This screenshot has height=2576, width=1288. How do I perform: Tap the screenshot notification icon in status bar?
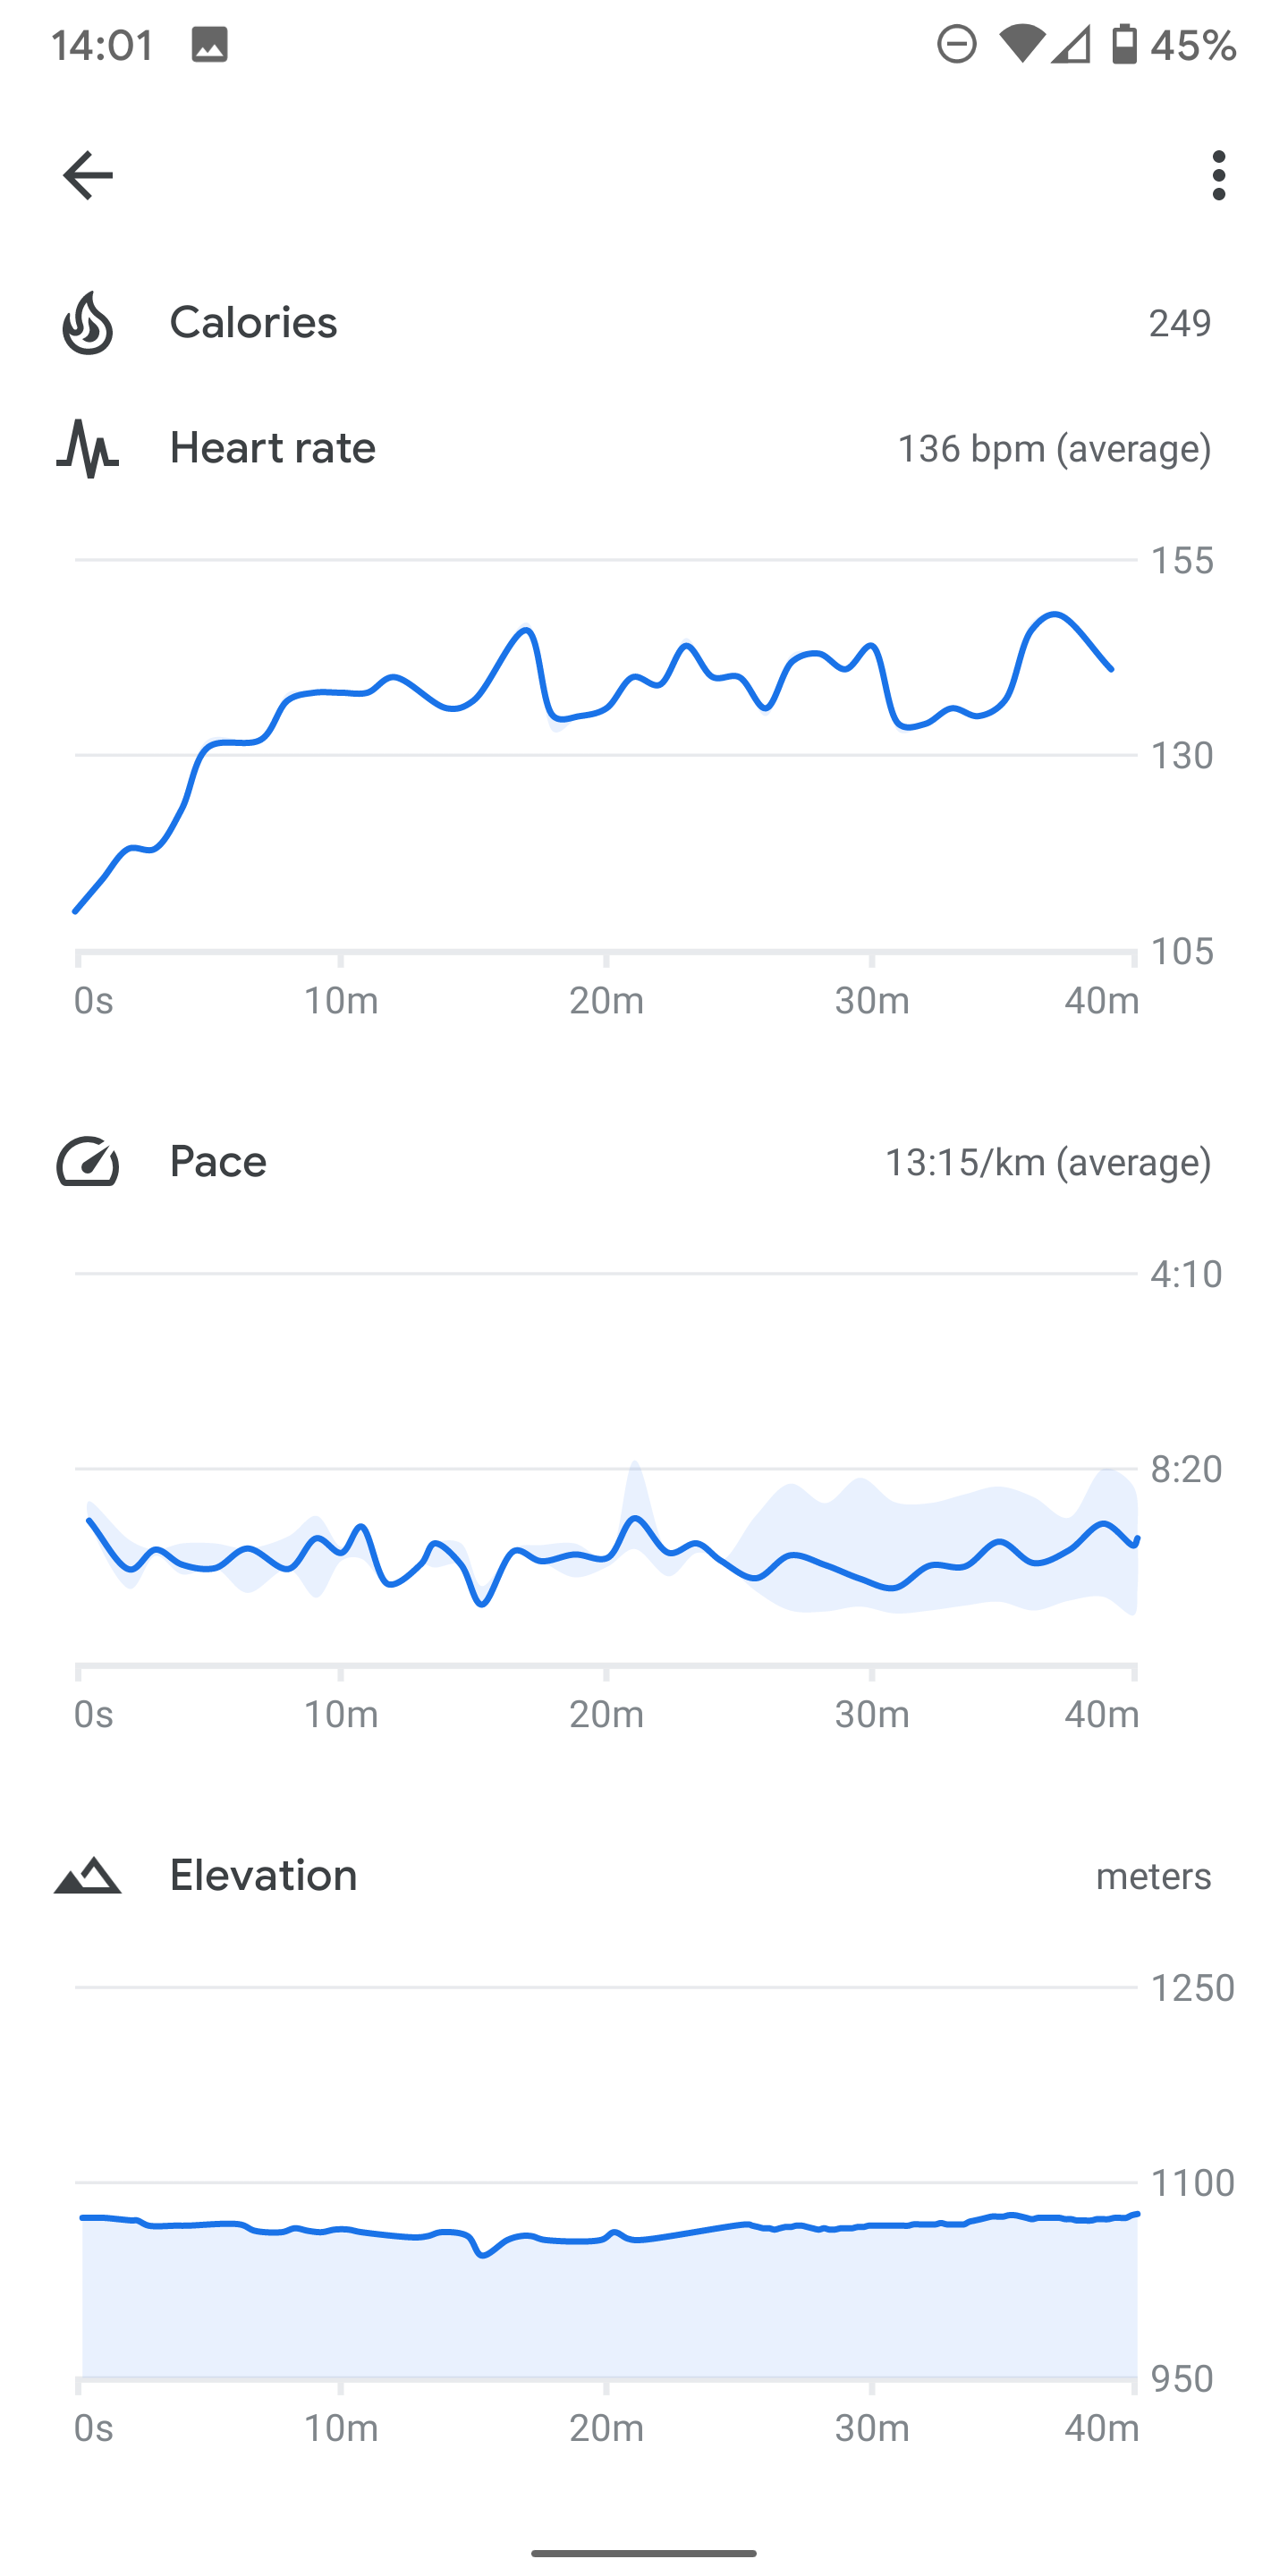click(210, 45)
